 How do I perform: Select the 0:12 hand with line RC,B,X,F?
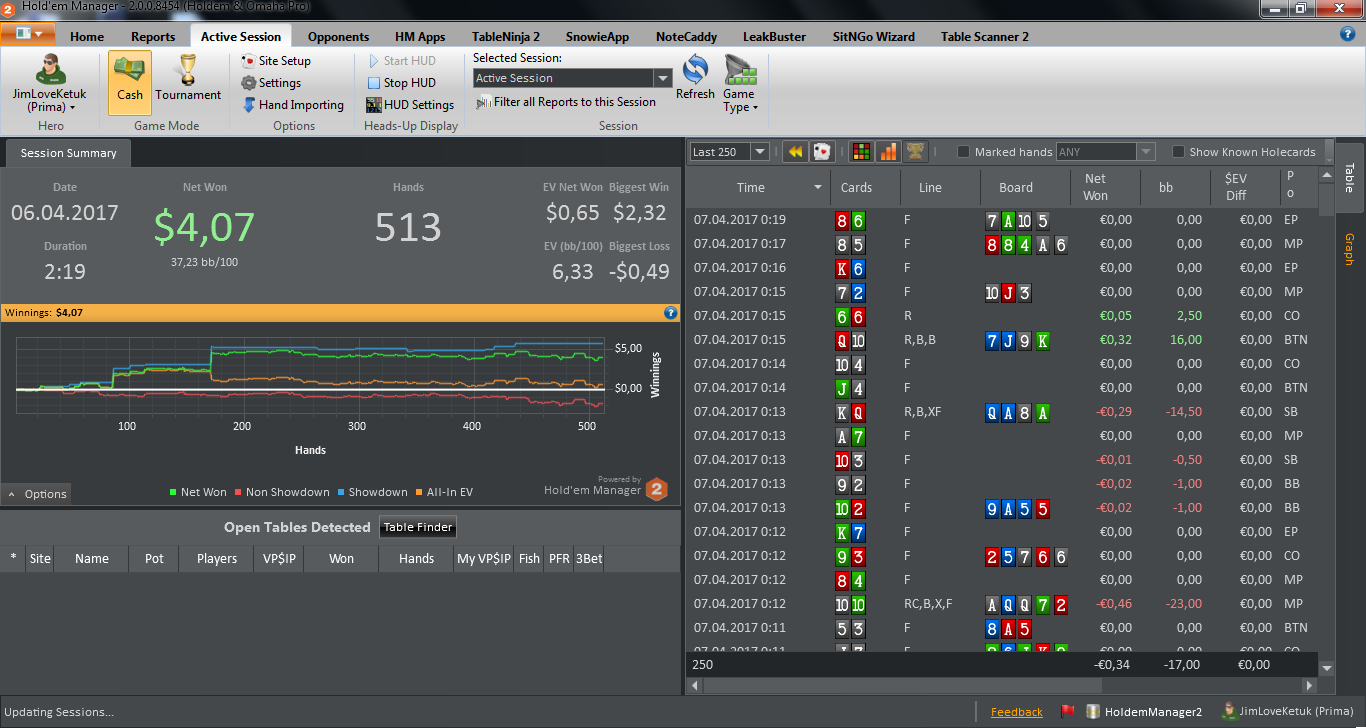(x=1003, y=604)
